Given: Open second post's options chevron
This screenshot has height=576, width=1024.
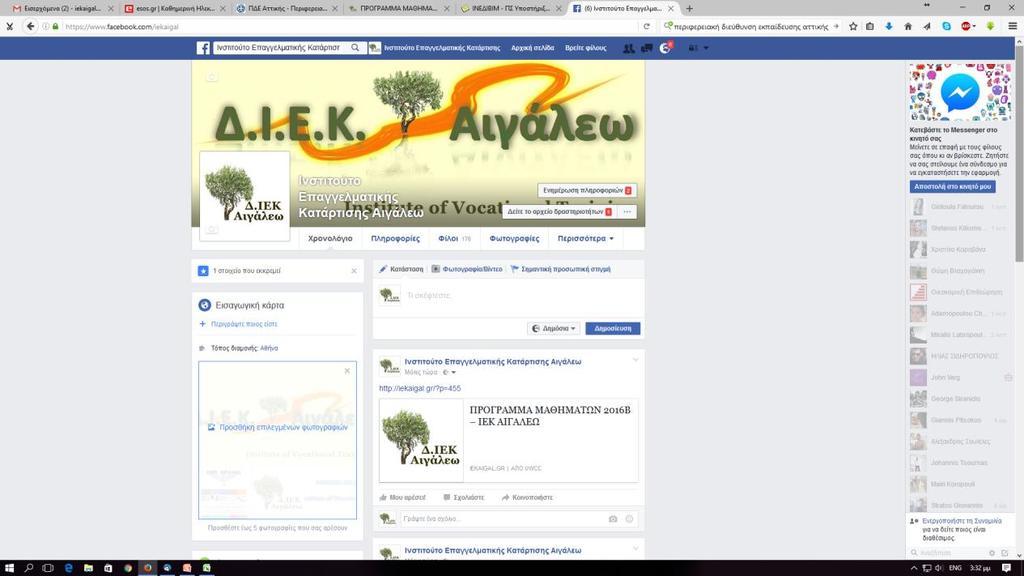Looking at the screenshot, I should pyautogui.click(x=635, y=549).
